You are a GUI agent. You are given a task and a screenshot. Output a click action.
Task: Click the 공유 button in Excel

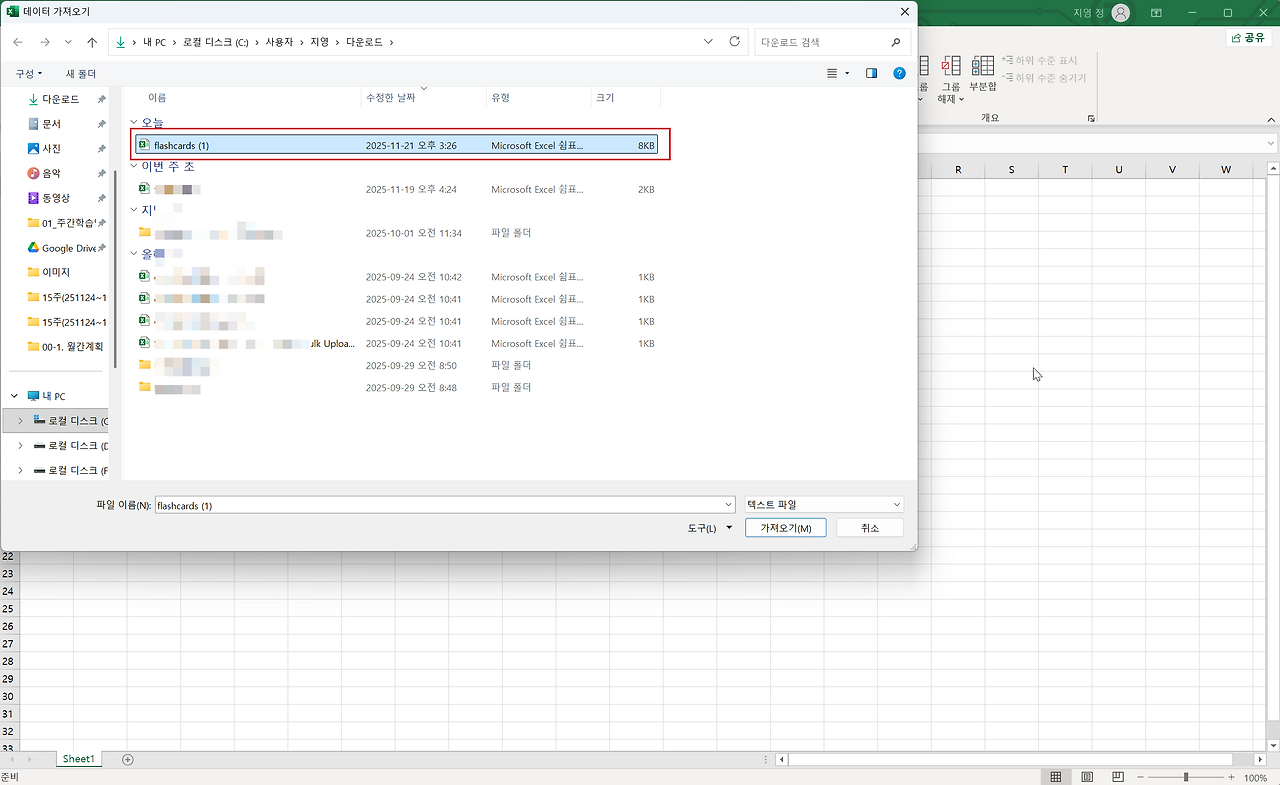click(1249, 37)
